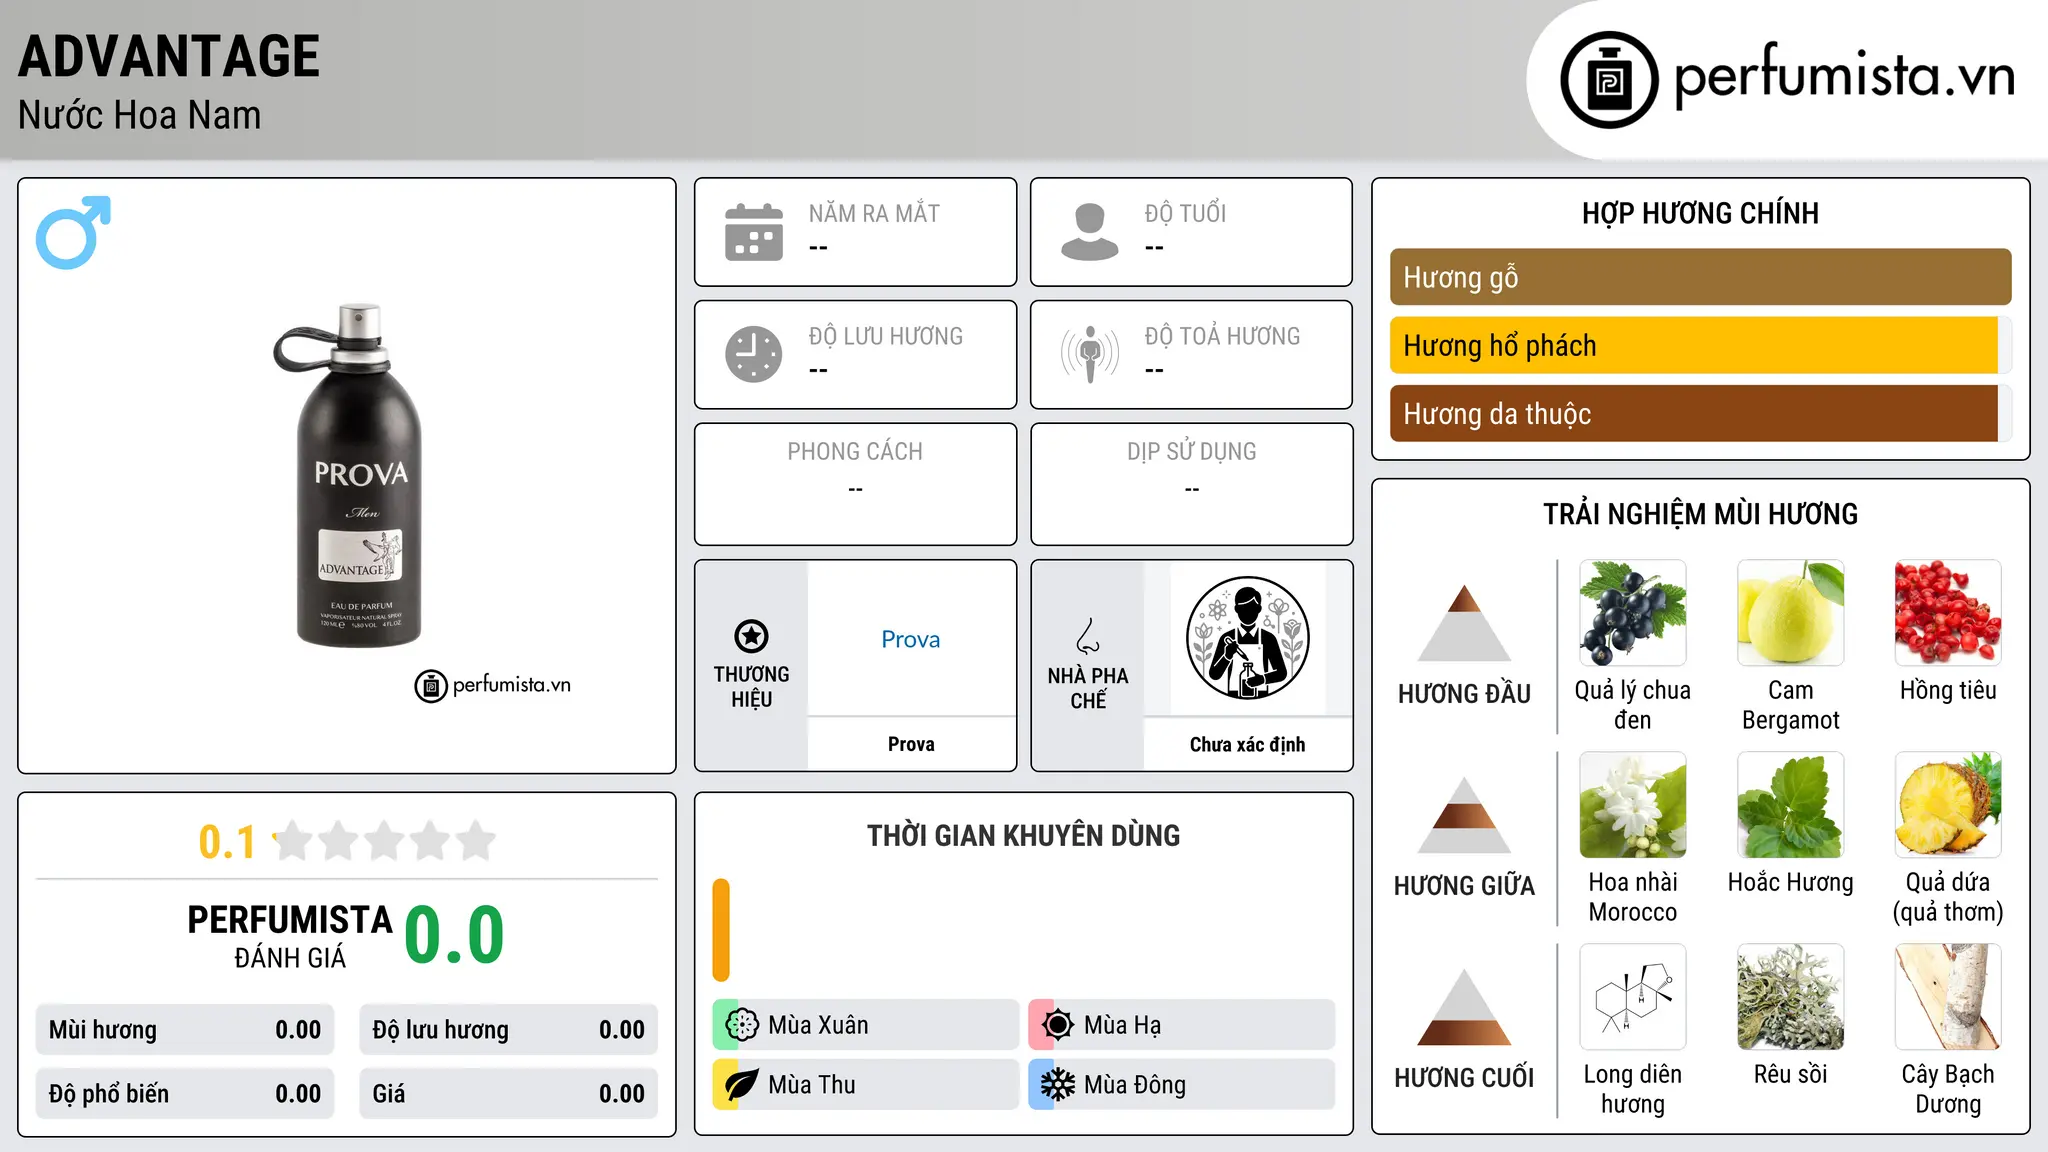Click the orange 0.1 rating value
This screenshot has width=2048, height=1152.
tap(227, 842)
